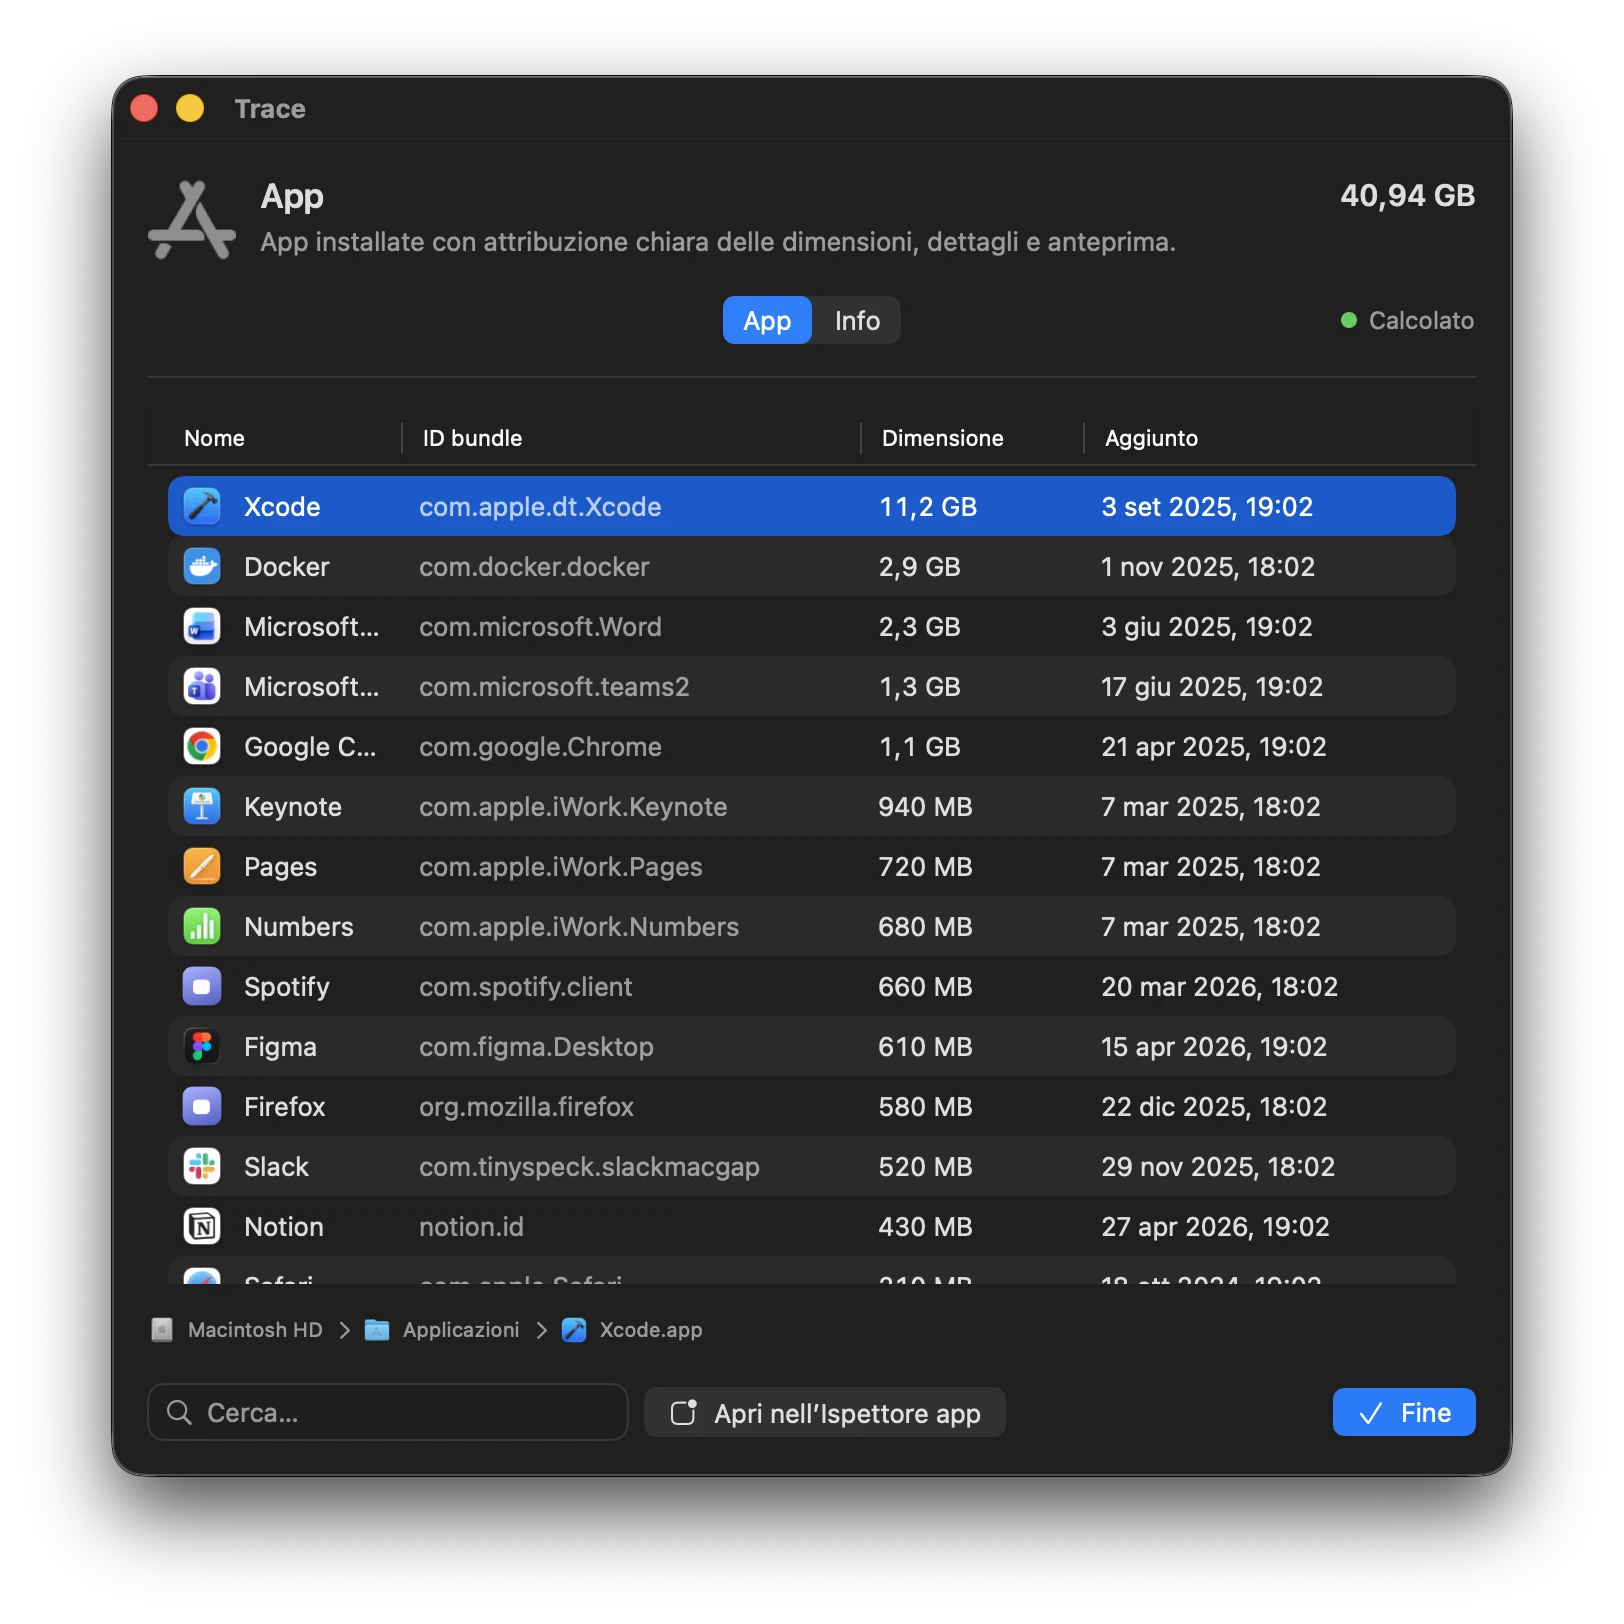
Task: Click the notion.id bundle ID
Action: 471,1227
